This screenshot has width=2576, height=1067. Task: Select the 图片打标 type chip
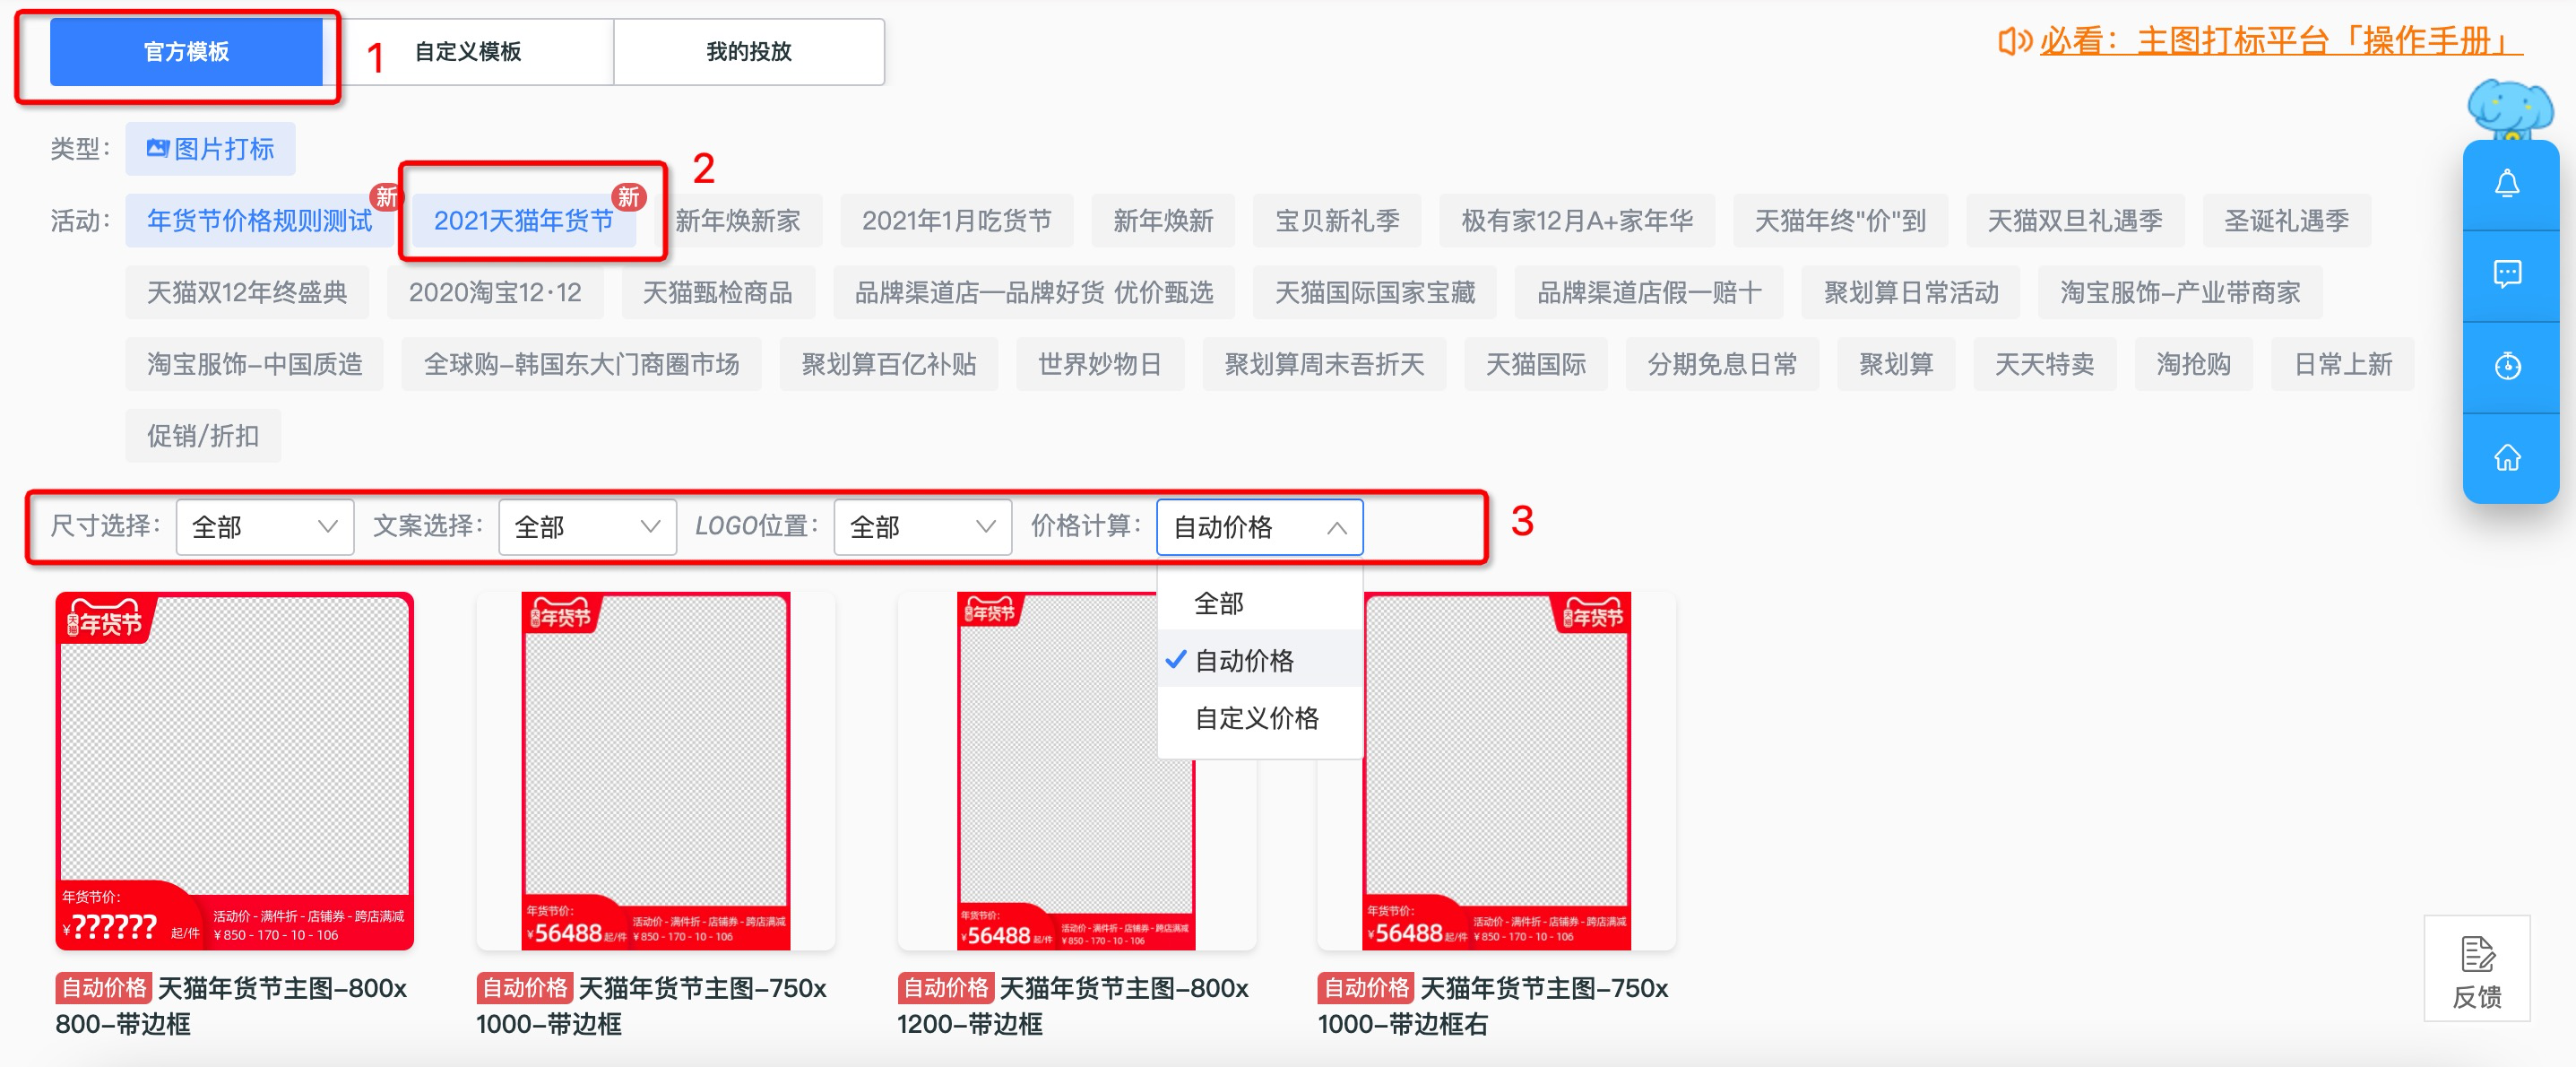[210, 149]
